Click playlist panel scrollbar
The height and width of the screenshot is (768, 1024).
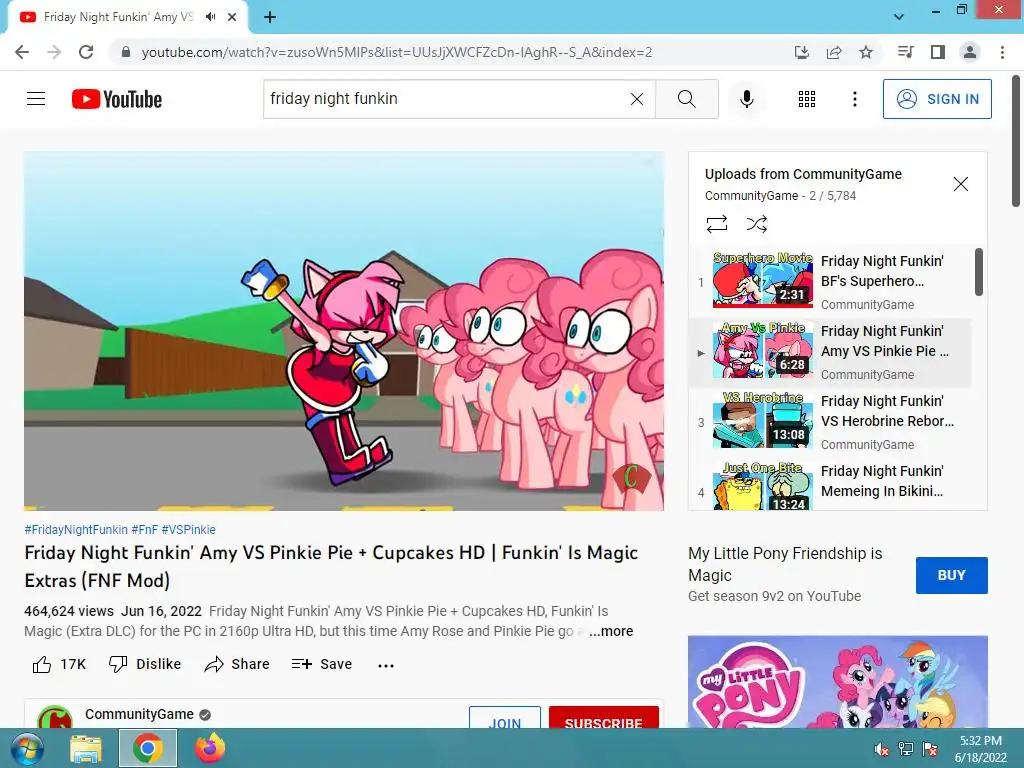pyautogui.click(x=978, y=272)
